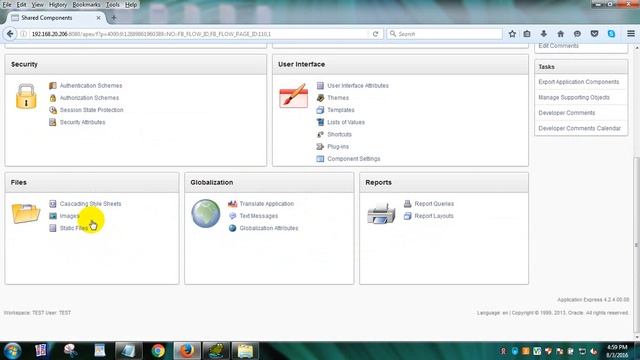Click the Authentication Schemes icon
The image size is (640, 360).
(x=53, y=86)
